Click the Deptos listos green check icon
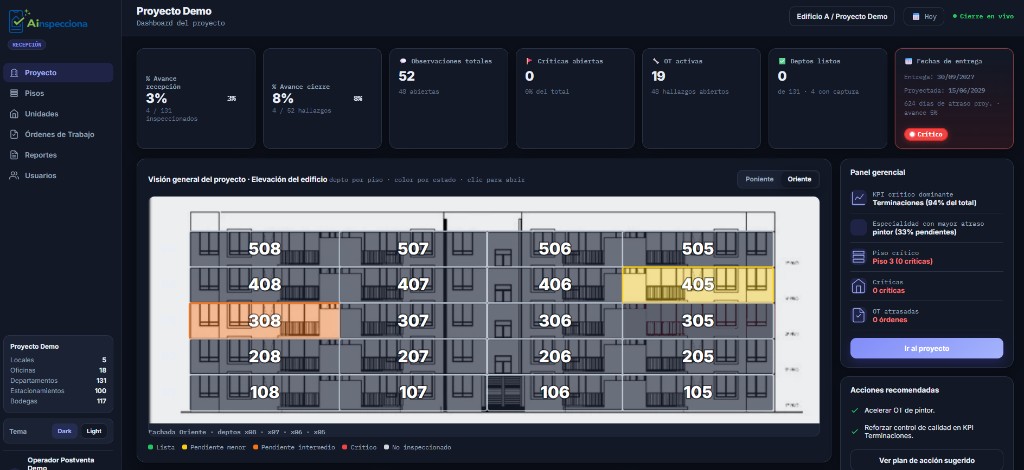This screenshot has width=1024, height=470. pos(782,61)
